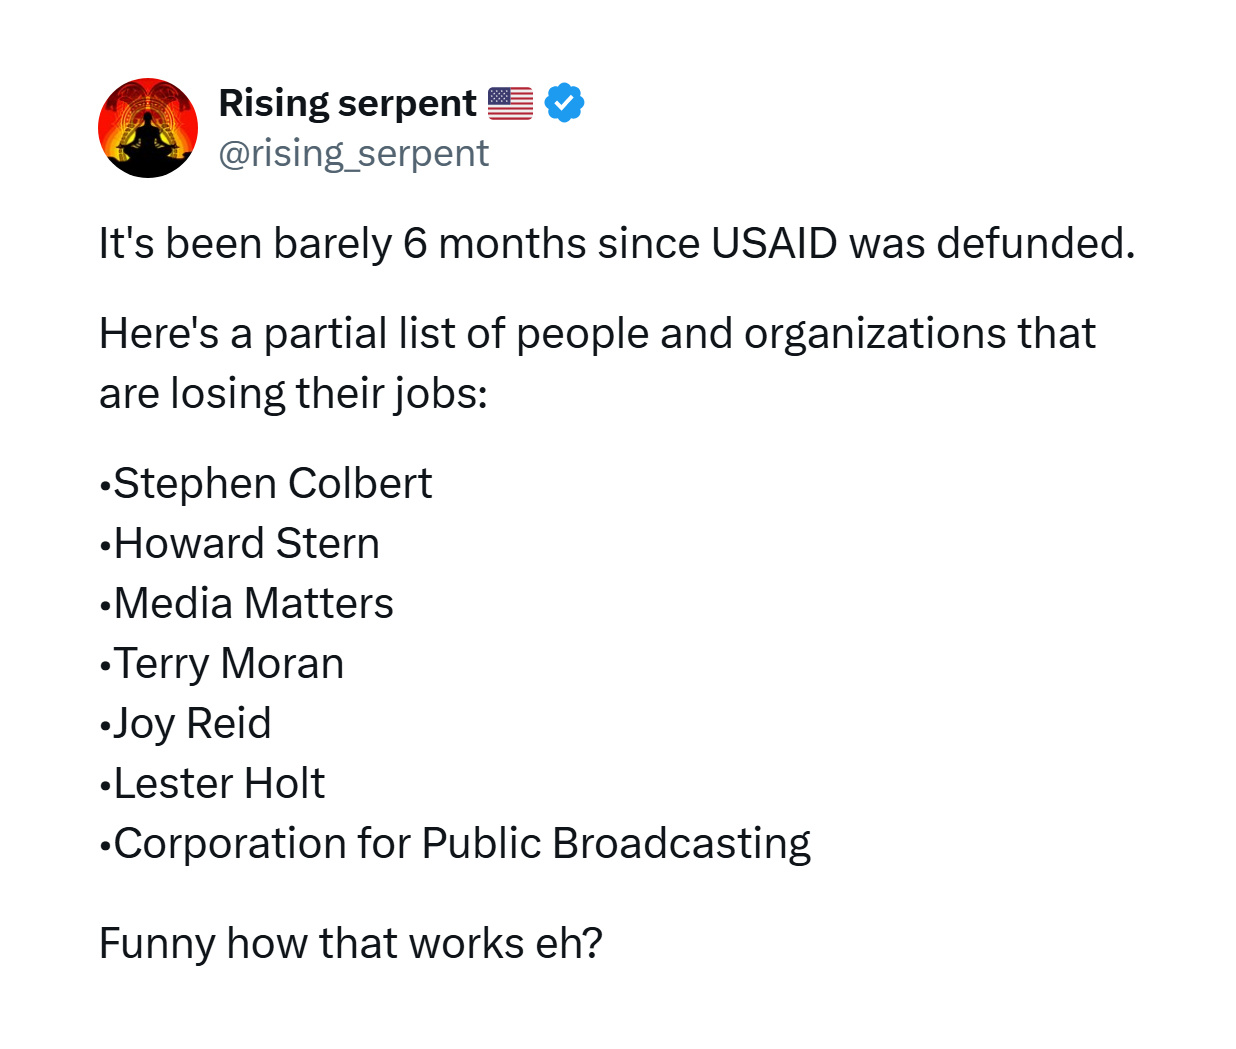
Task: Click the word USAID in the tweet
Action: click(774, 243)
